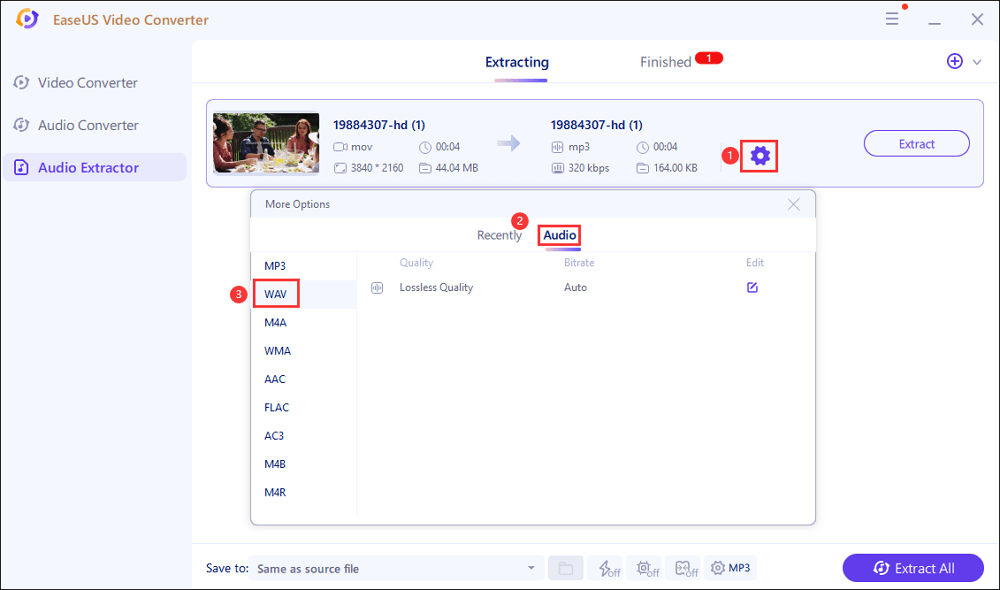Screen dimensions: 1000x590
Task: Click the Auto bitrate value
Action: [x=575, y=288]
